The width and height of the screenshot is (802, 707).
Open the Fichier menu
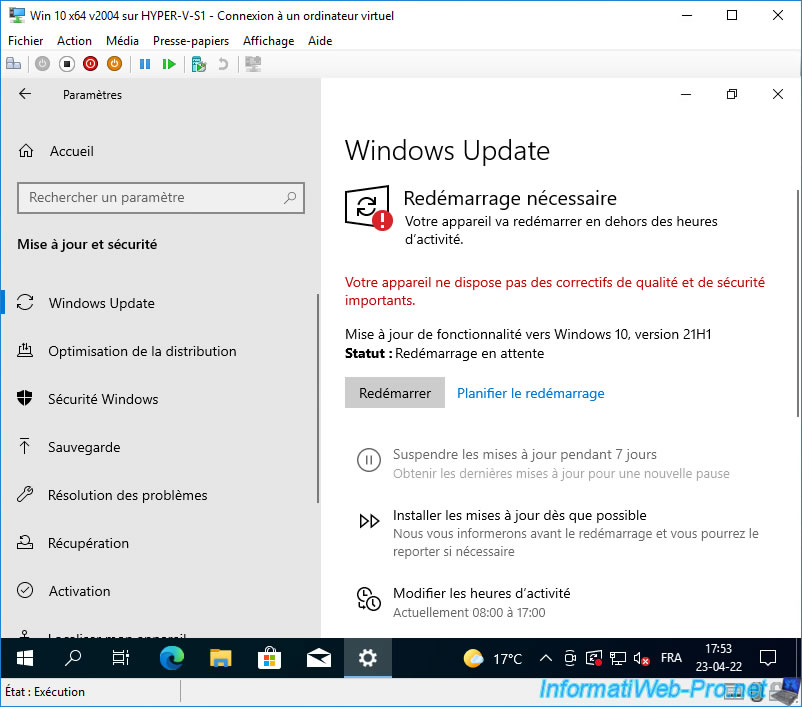click(26, 40)
